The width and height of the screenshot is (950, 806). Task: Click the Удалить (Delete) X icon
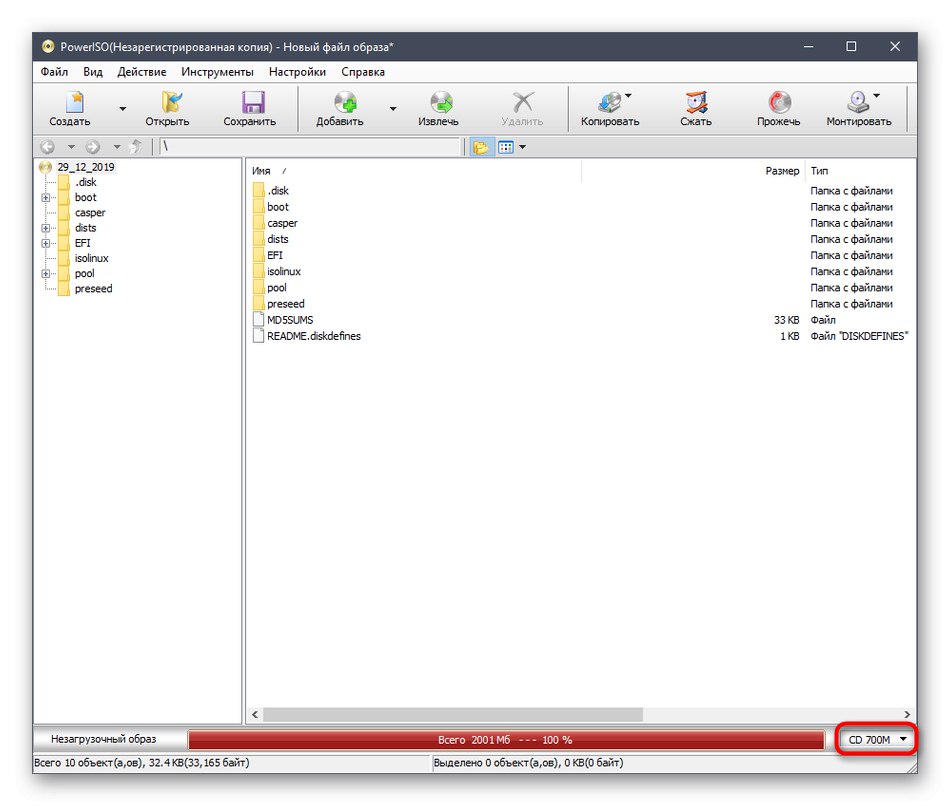[x=522, y=102]
